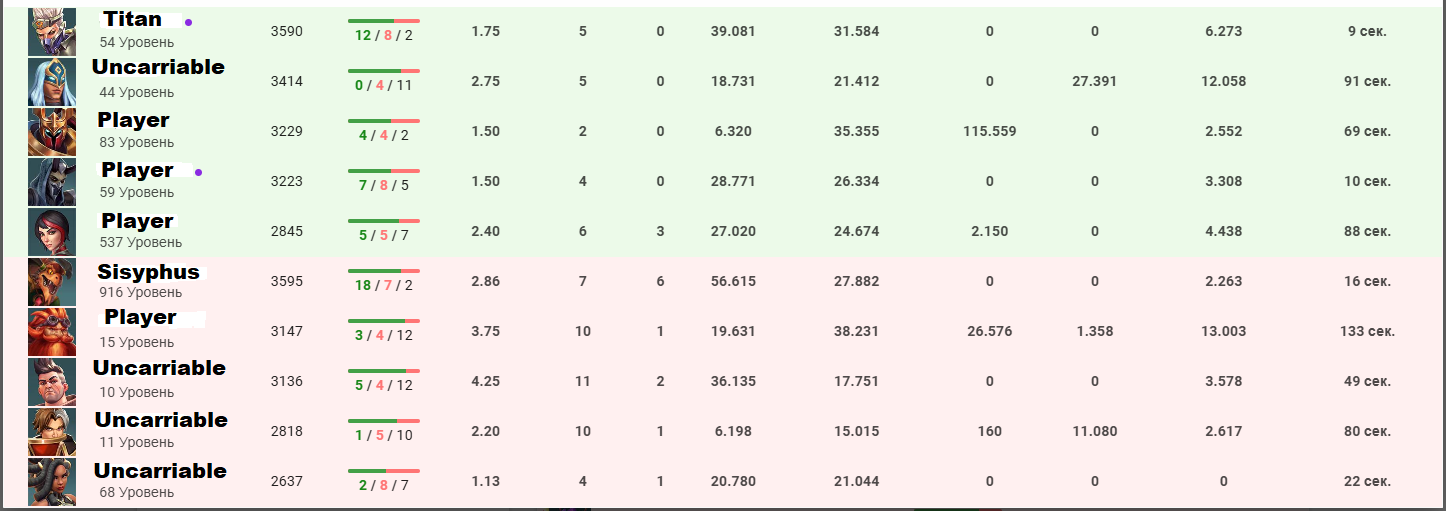Click purple dot beside level 59 Player
This screenshot has width=1446, height=511.
[x=198, y=172]
